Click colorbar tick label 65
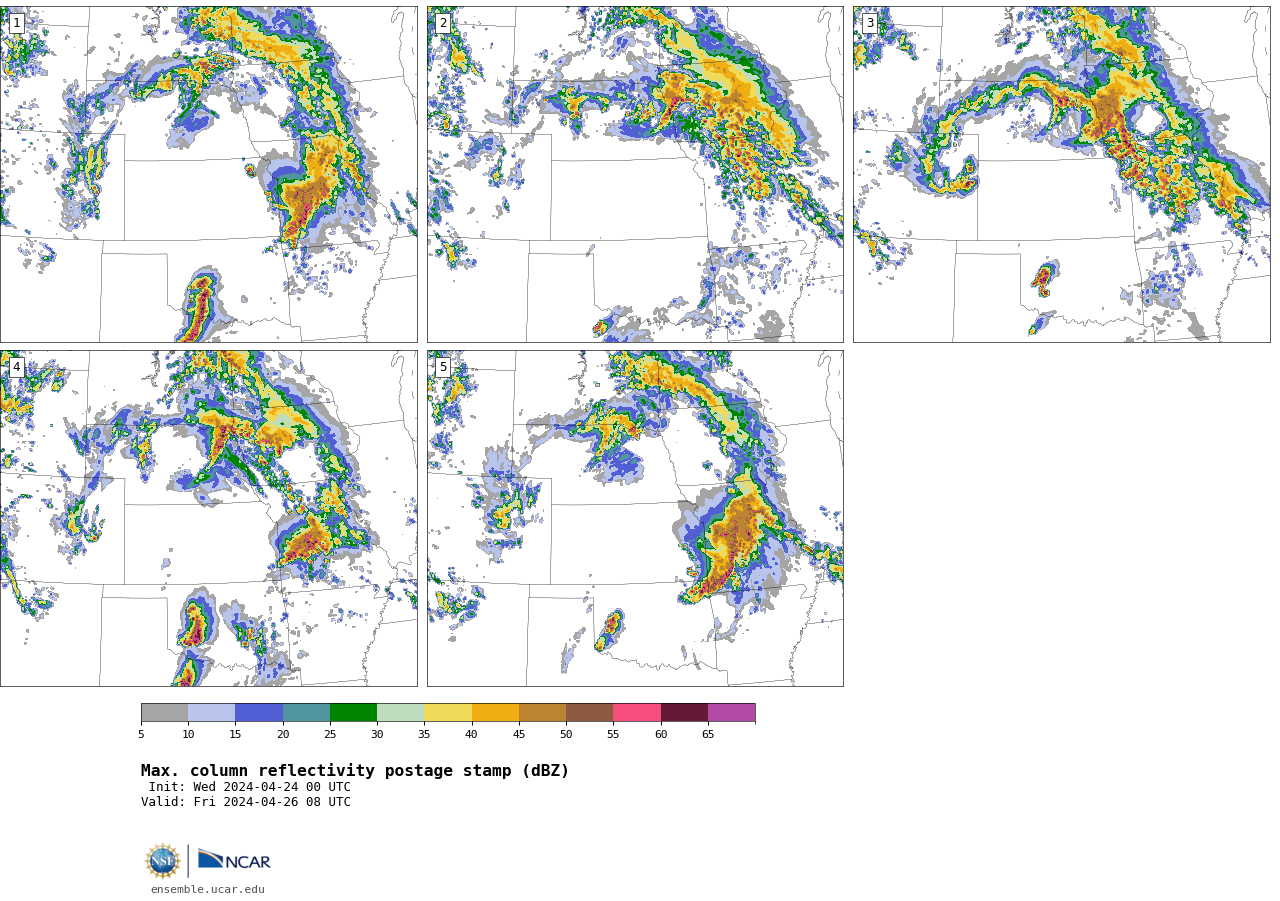Image resolution: width=1280 pixels, height=901 pixels. (708, 735)
